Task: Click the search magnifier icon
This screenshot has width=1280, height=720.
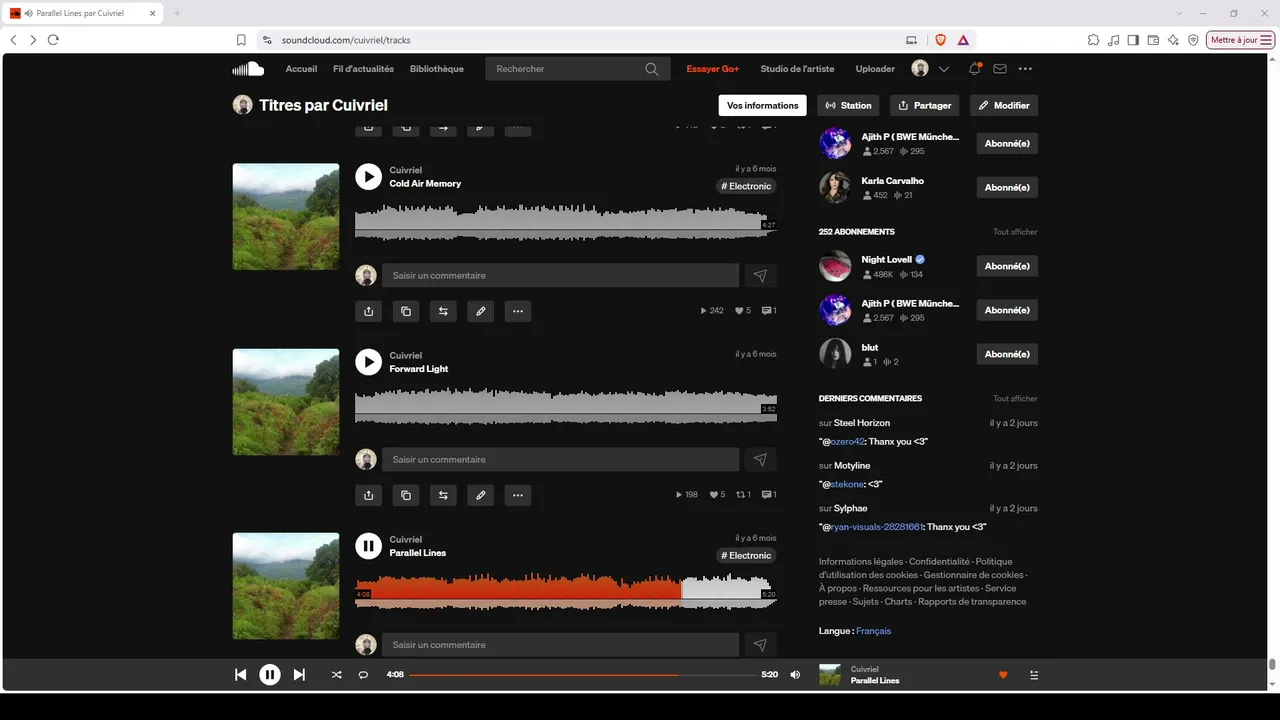Action: [x=651, y=69]
